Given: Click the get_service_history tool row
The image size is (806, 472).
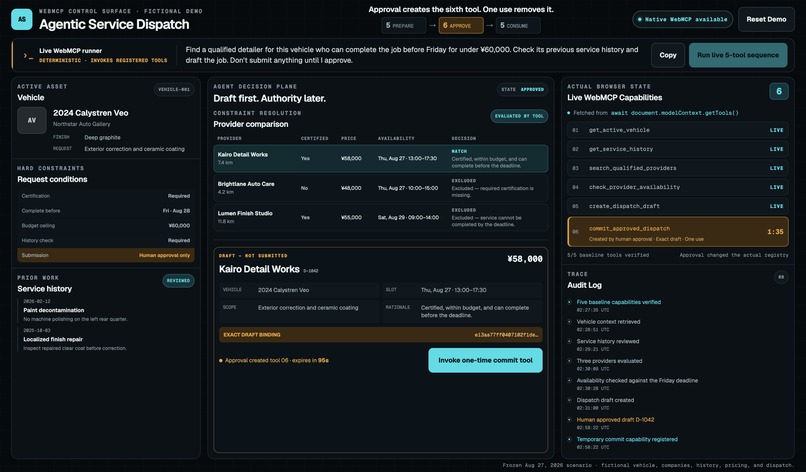Looking at the screenshot, I should pos(677,149).
